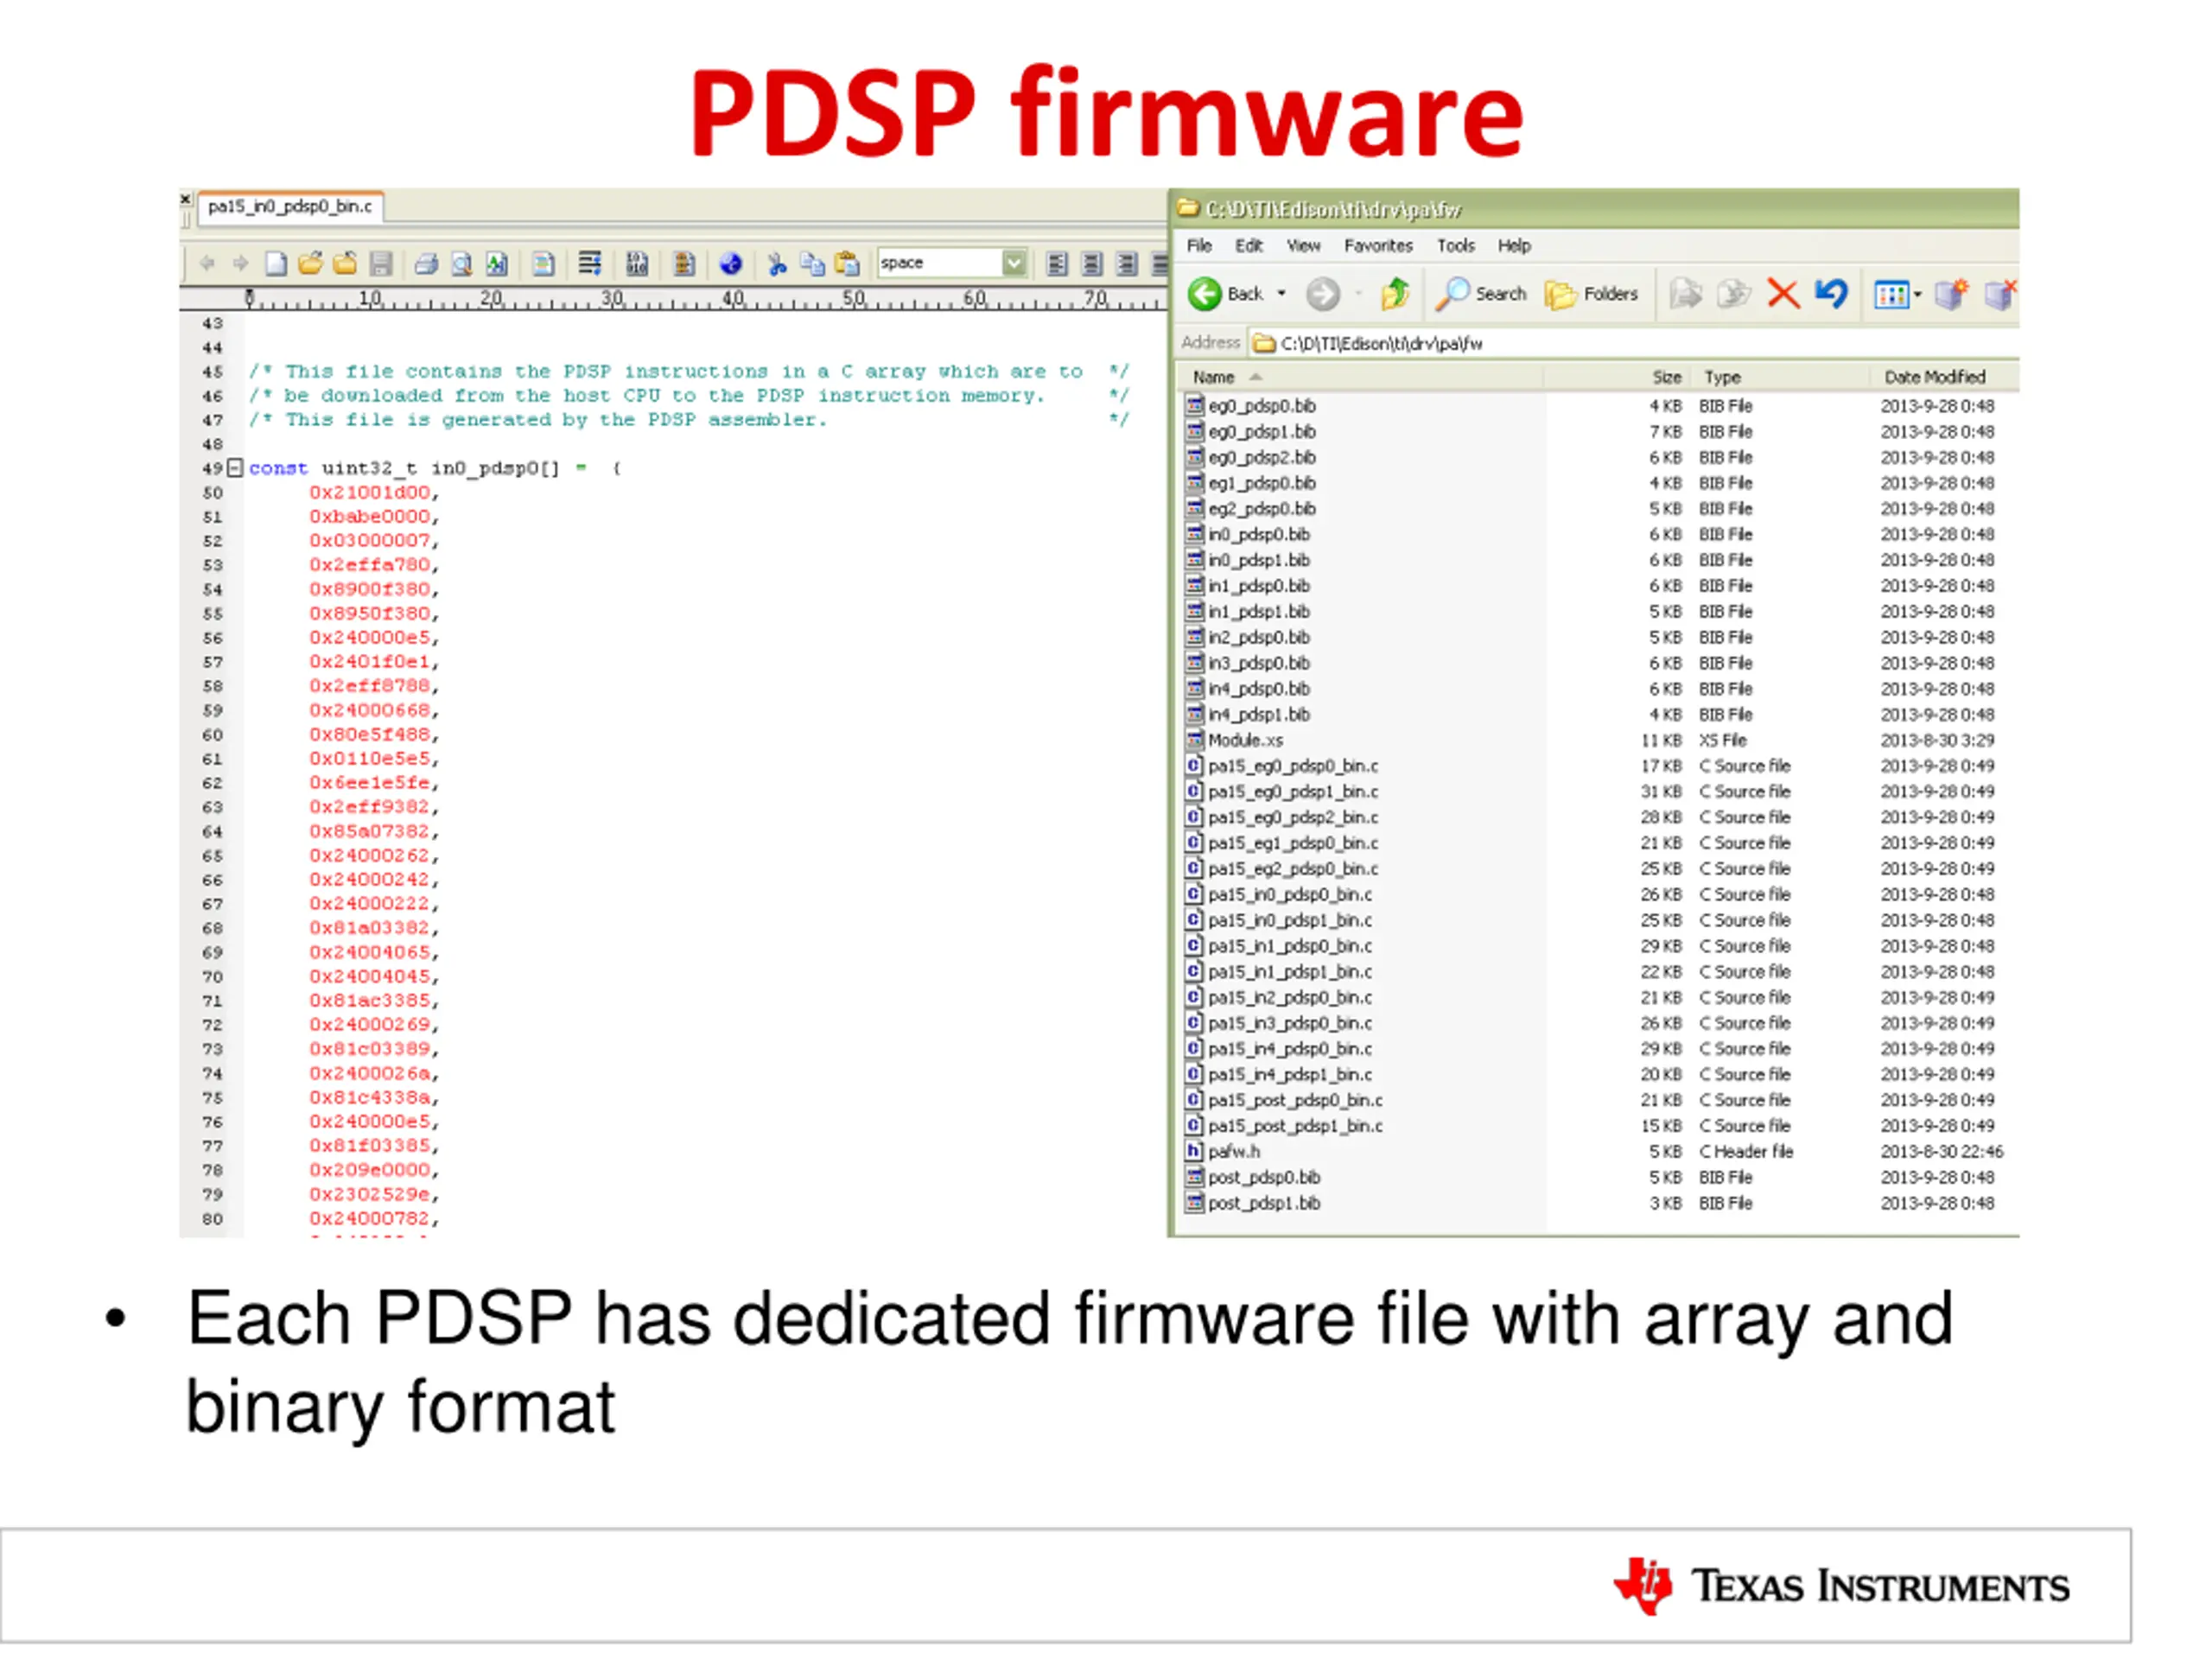Sort by the Size column header

[x=1618, y=377]
